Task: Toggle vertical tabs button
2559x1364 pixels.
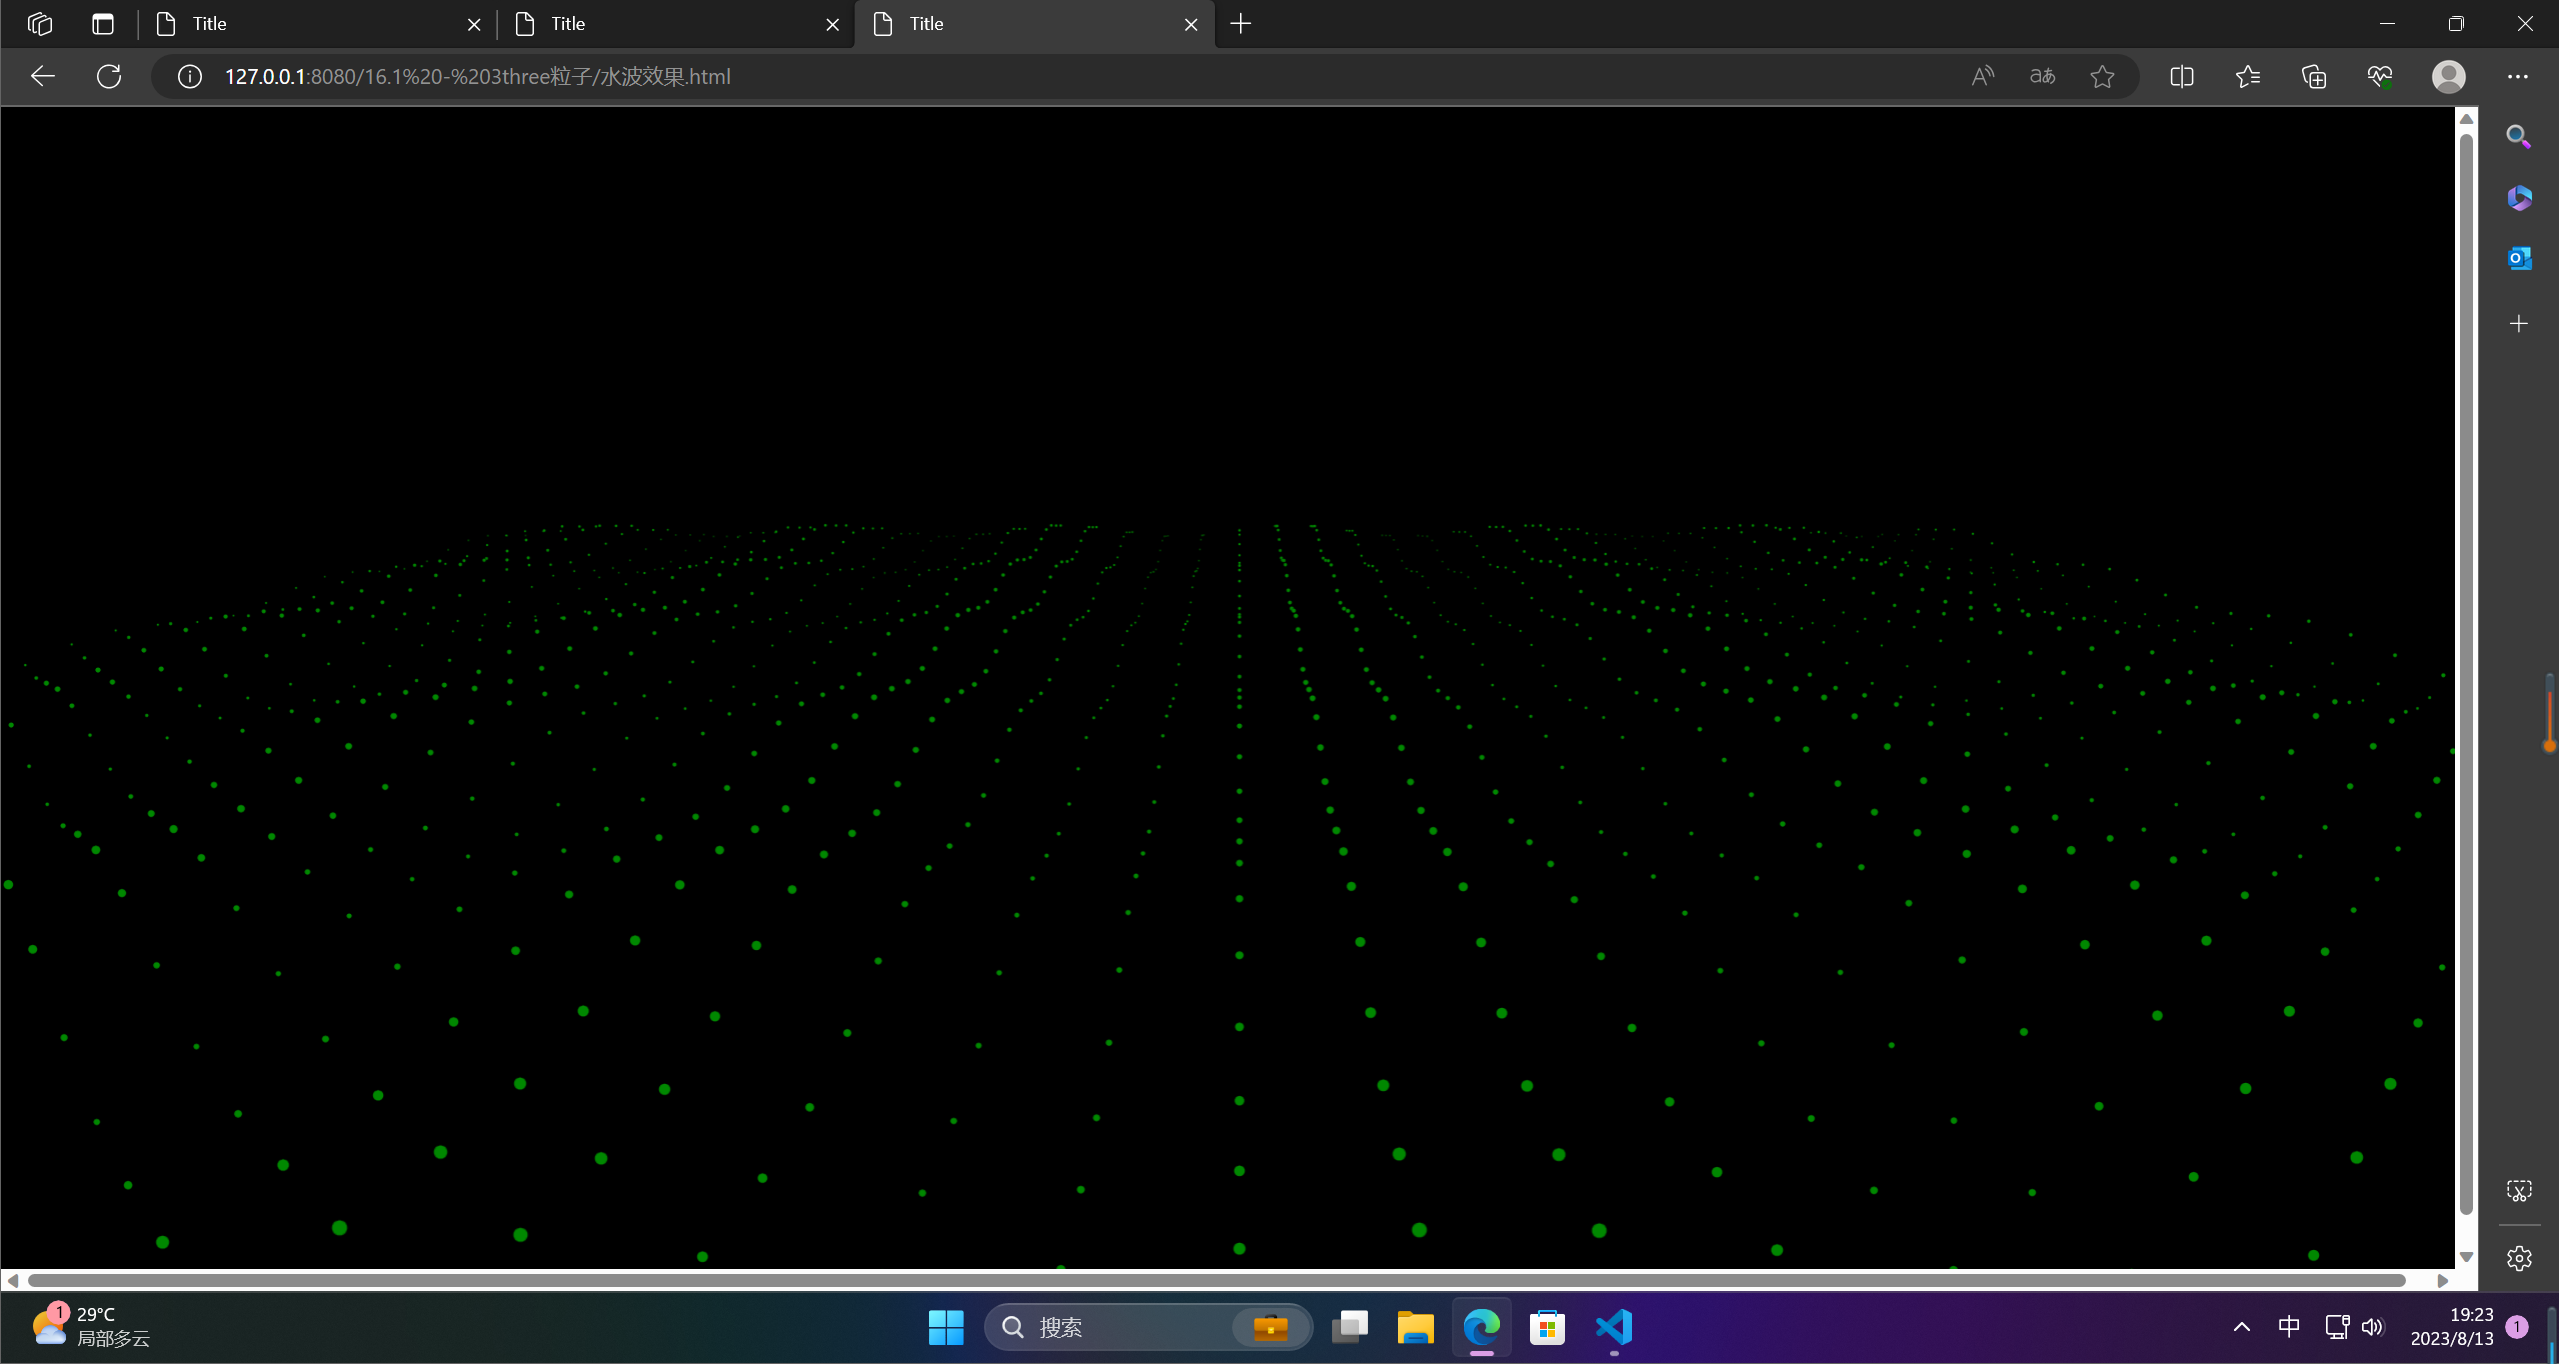Action: 103,24
